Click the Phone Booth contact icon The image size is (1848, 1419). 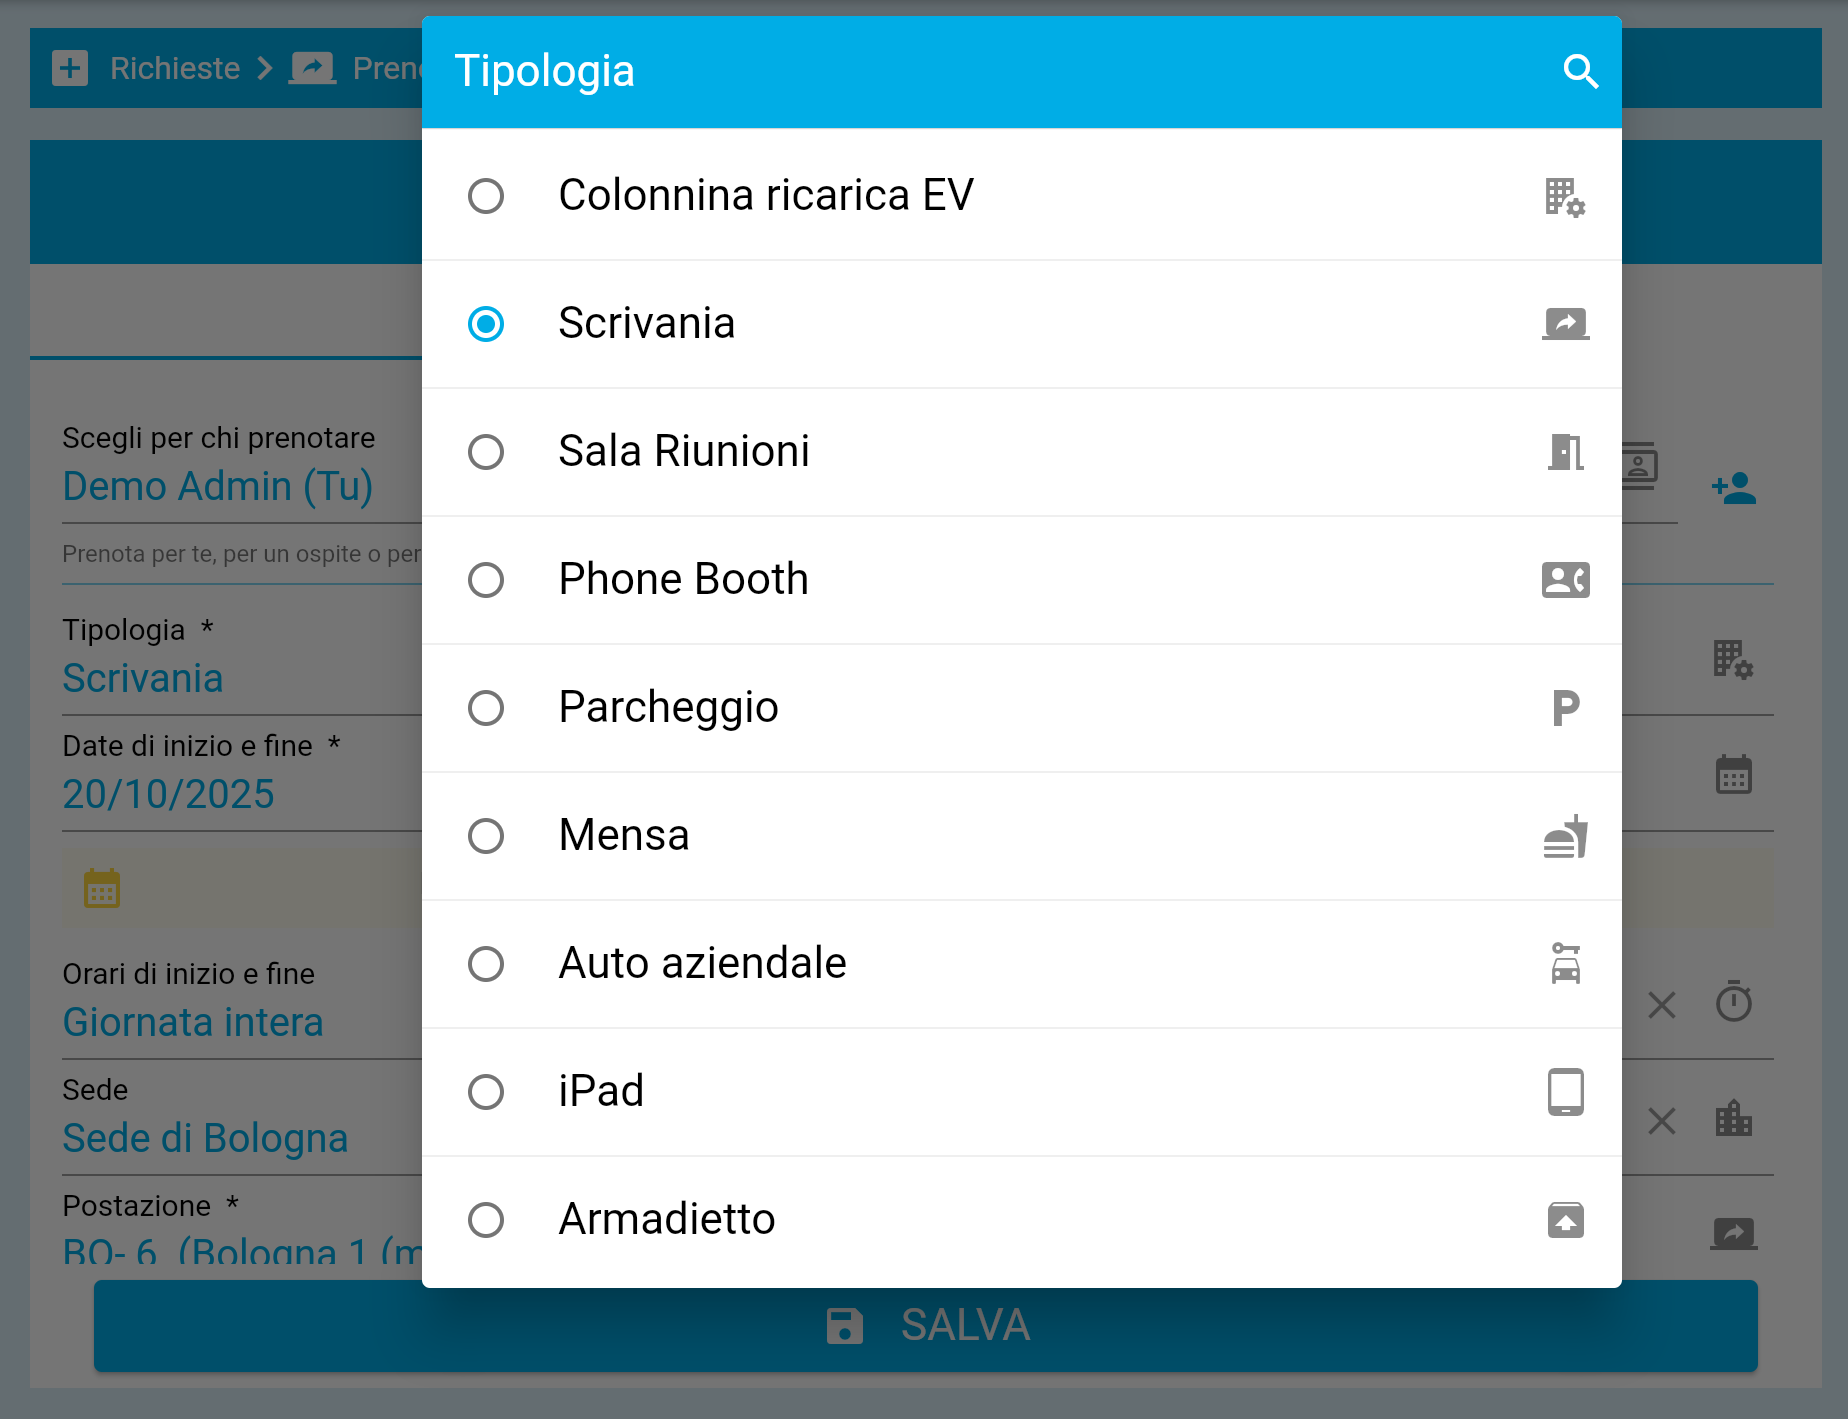[x=1565, y=580]
